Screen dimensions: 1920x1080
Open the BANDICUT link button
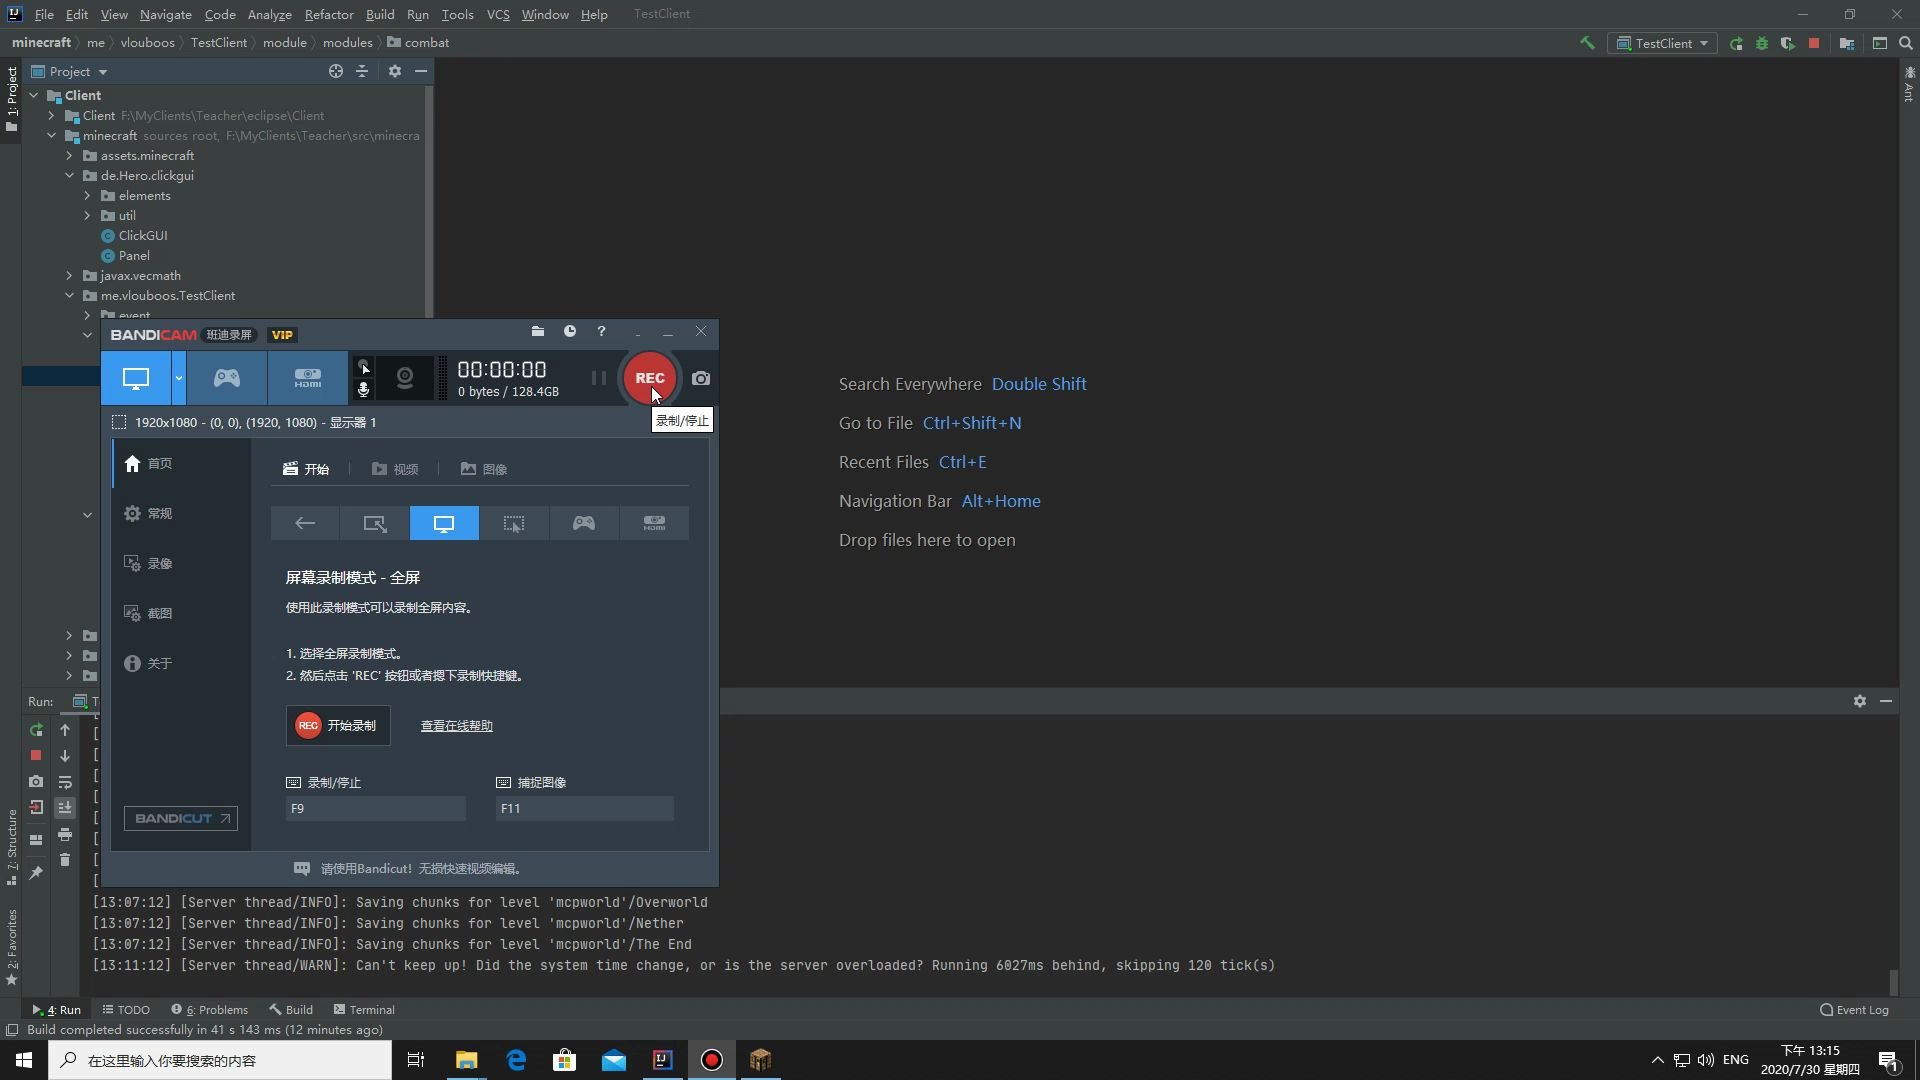click(181, 818)
